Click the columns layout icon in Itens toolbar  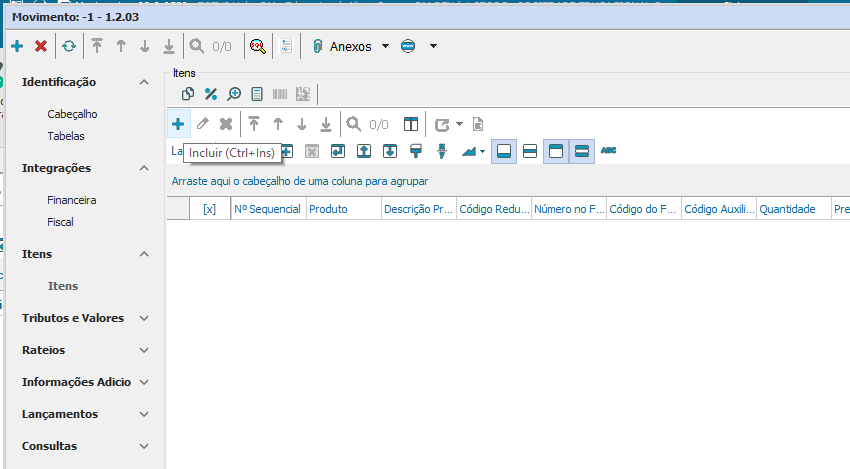(411, 124)
